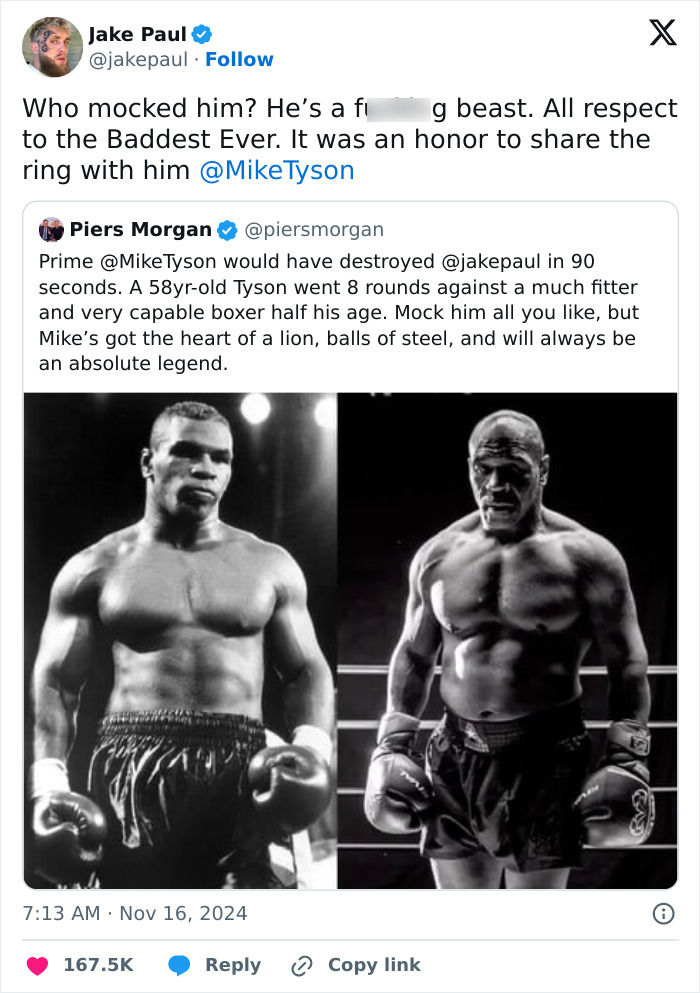Click Jake Paul's blue verified badge
Viewport: 700px width, 993px height.
pos(203,33)
